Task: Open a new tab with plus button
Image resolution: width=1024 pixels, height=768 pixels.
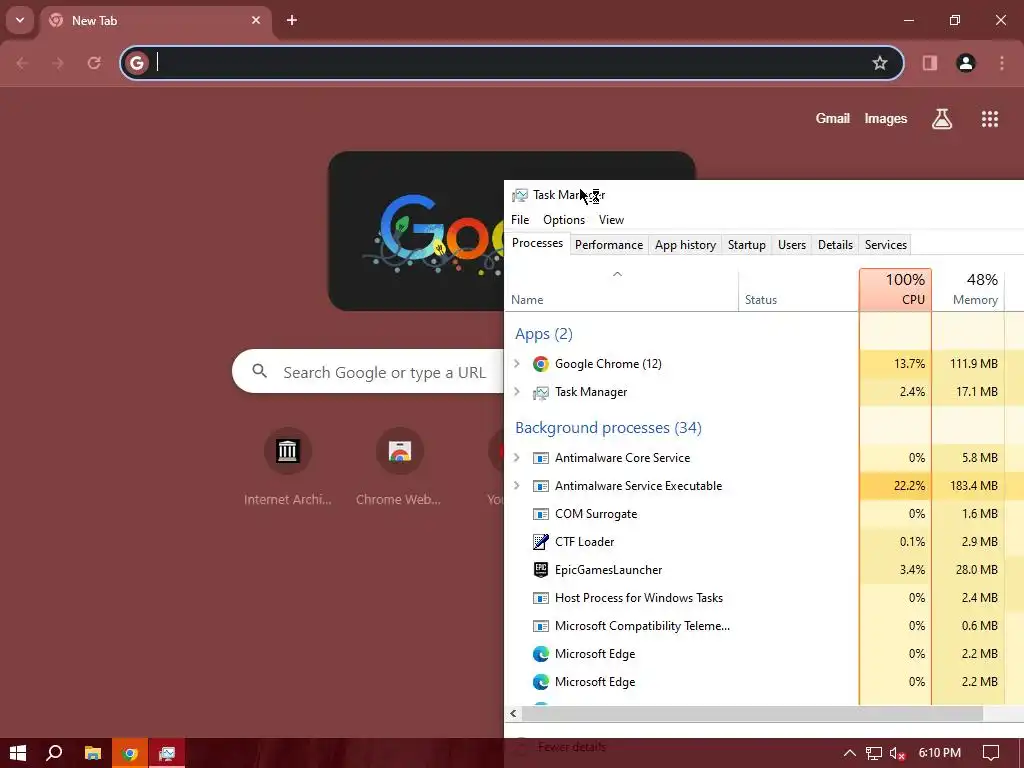Action: tap(292, 20)
